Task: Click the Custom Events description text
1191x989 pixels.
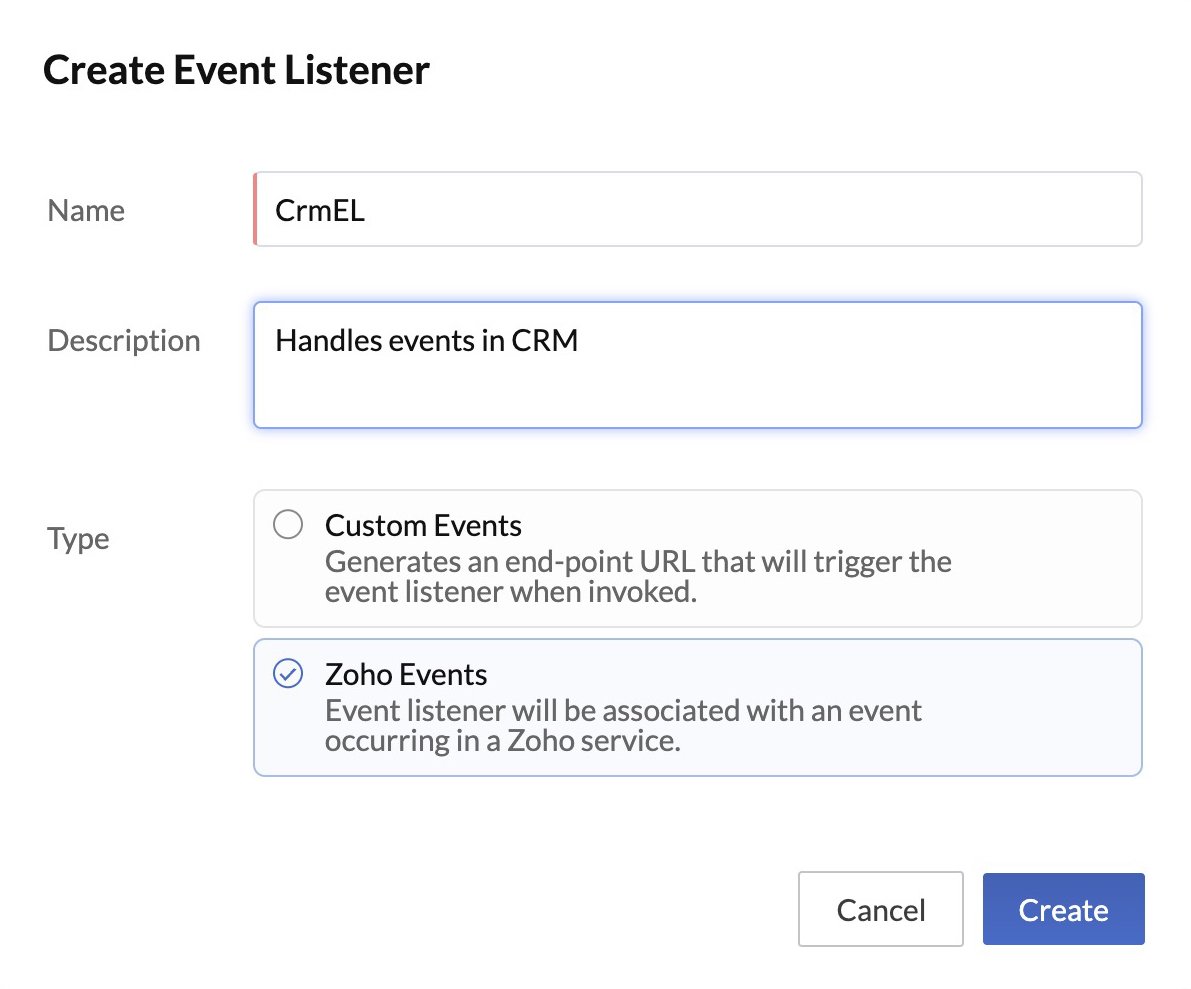Action: 637,576
